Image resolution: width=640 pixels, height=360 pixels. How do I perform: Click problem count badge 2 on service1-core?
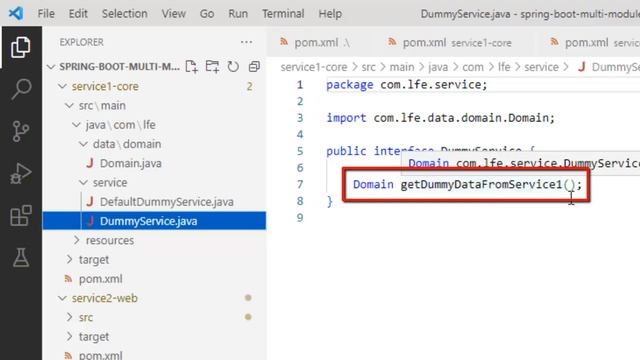point(249,86)
